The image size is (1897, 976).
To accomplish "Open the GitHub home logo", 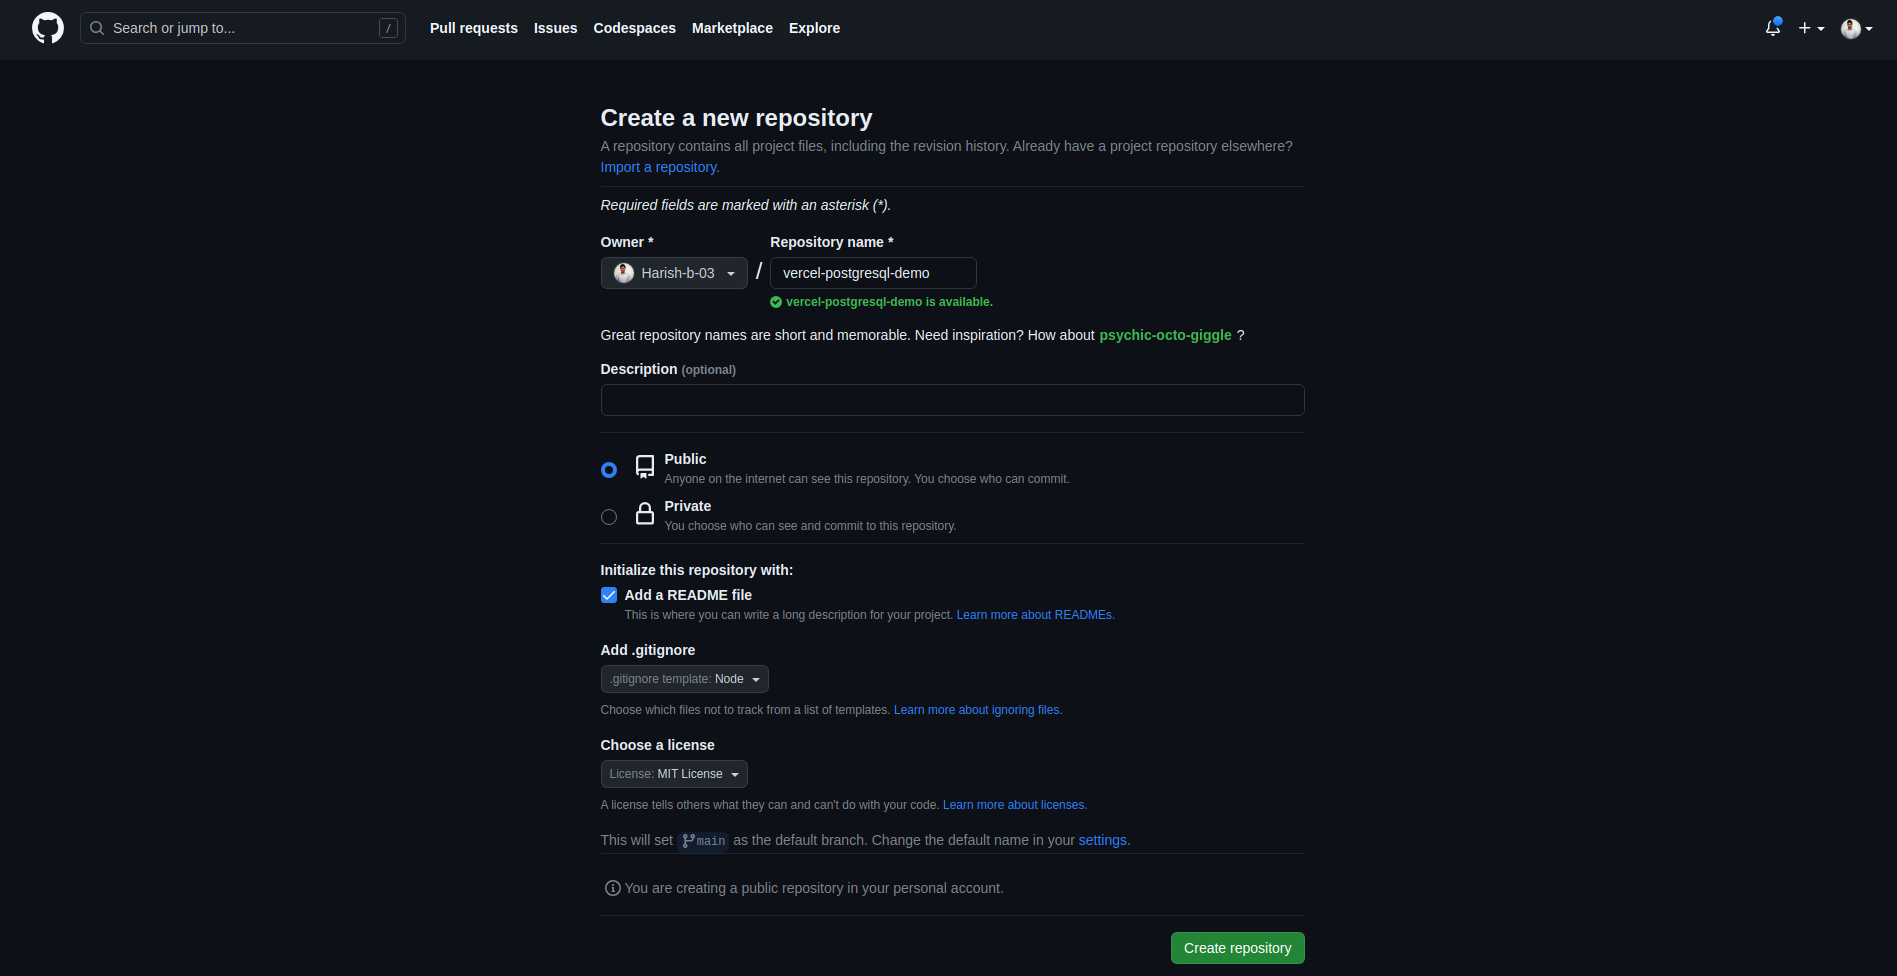I will [48, 28].
